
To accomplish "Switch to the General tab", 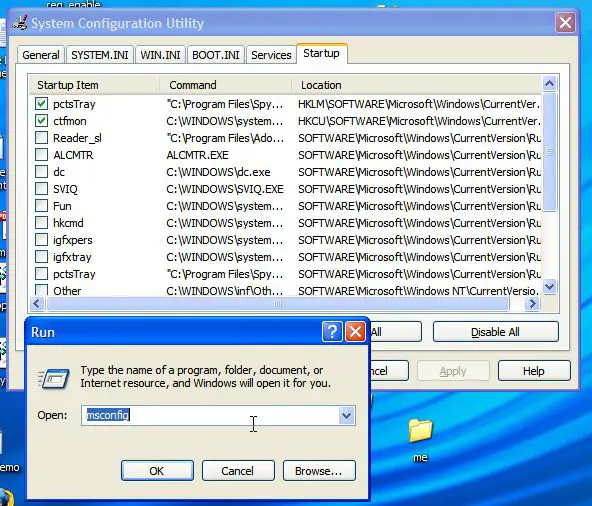I will click(x=41, y=55).
